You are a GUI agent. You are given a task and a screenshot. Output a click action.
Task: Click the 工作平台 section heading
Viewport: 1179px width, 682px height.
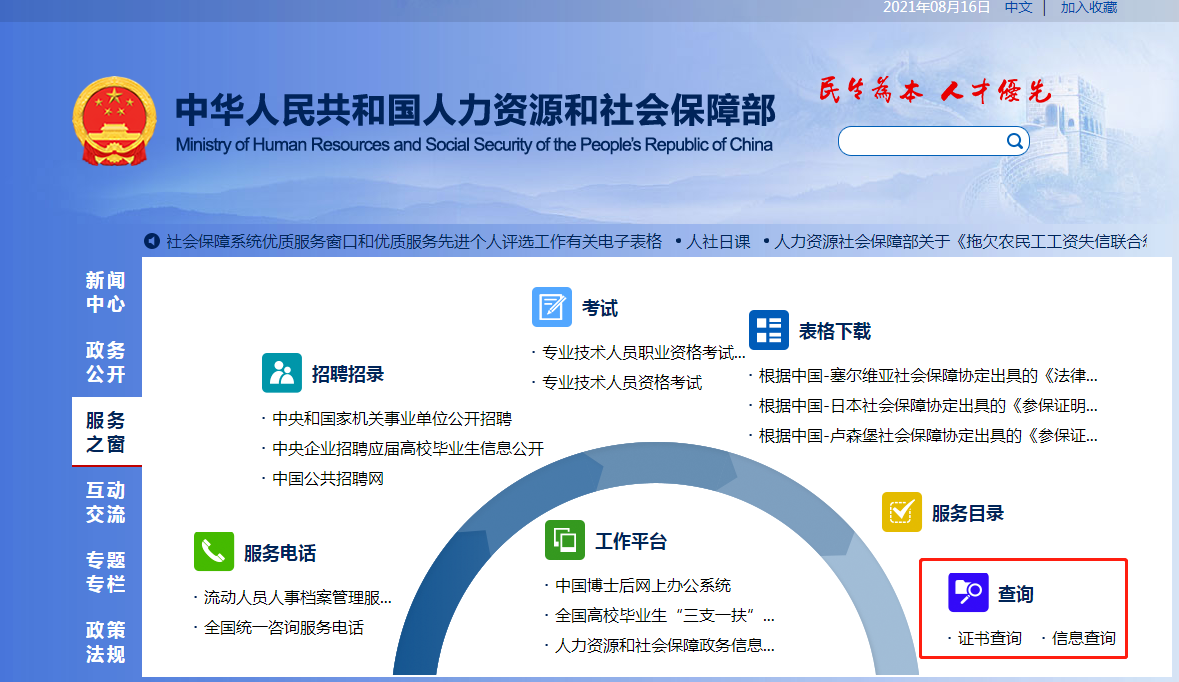click(x=631, y=541)
